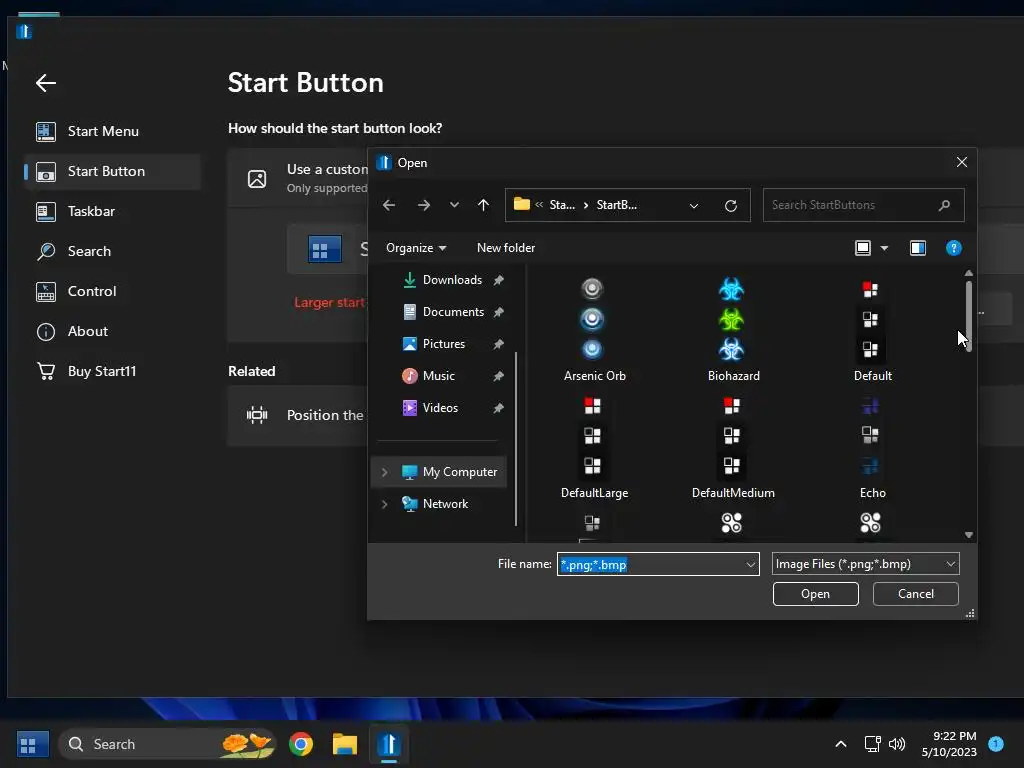
Task: Click the Cancel button
Action: tap(916, 594)
